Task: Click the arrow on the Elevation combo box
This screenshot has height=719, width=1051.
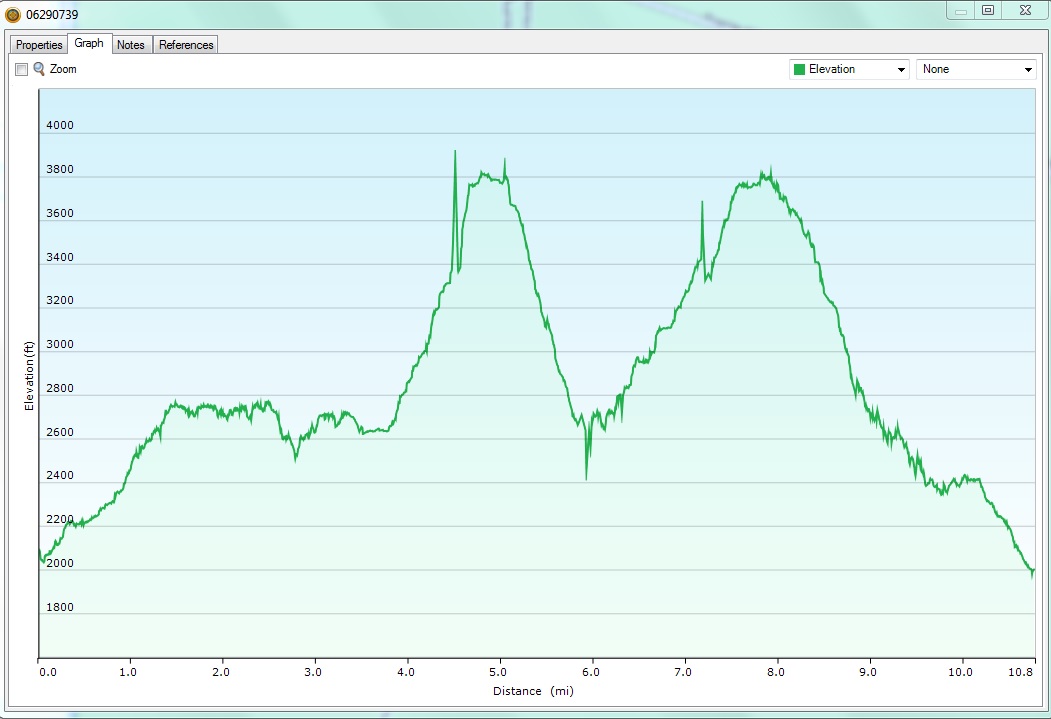Action: pyautogui.click(x=901, y=70)
